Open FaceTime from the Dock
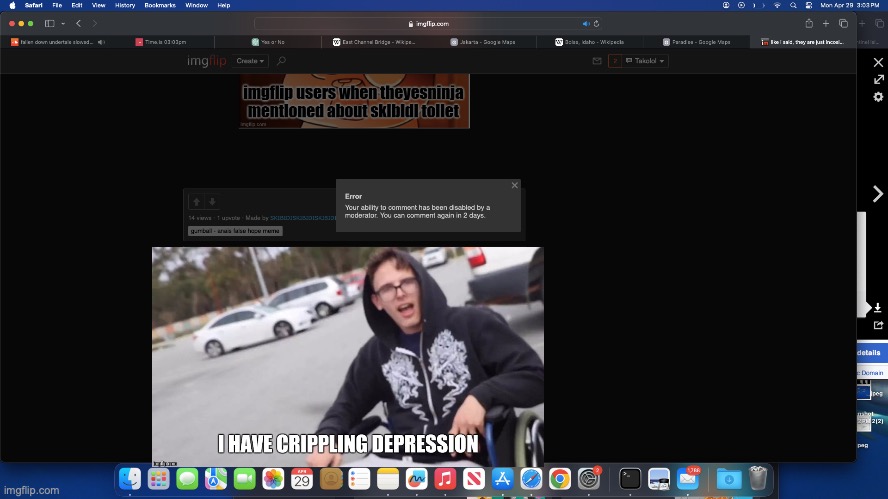The width and height of the screenshot is (888, 499). (x=245, y=479)
